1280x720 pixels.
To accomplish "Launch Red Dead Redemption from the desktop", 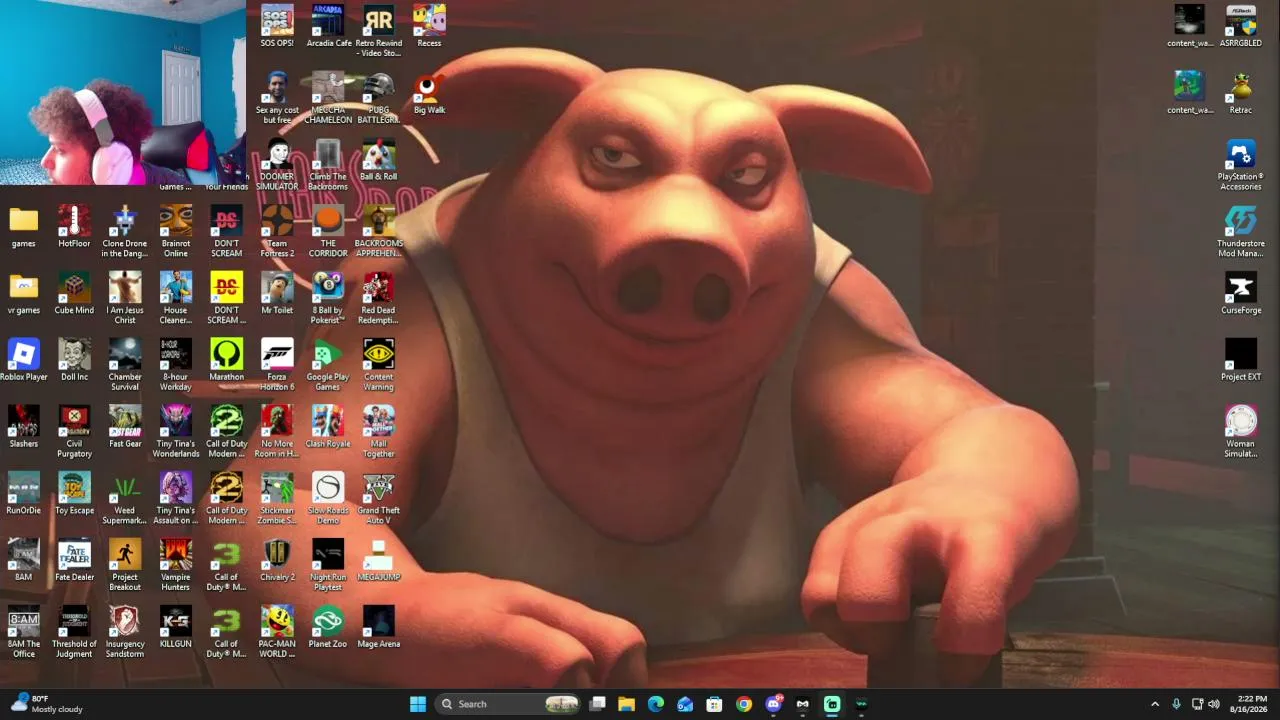I will [x=378, y=299].
